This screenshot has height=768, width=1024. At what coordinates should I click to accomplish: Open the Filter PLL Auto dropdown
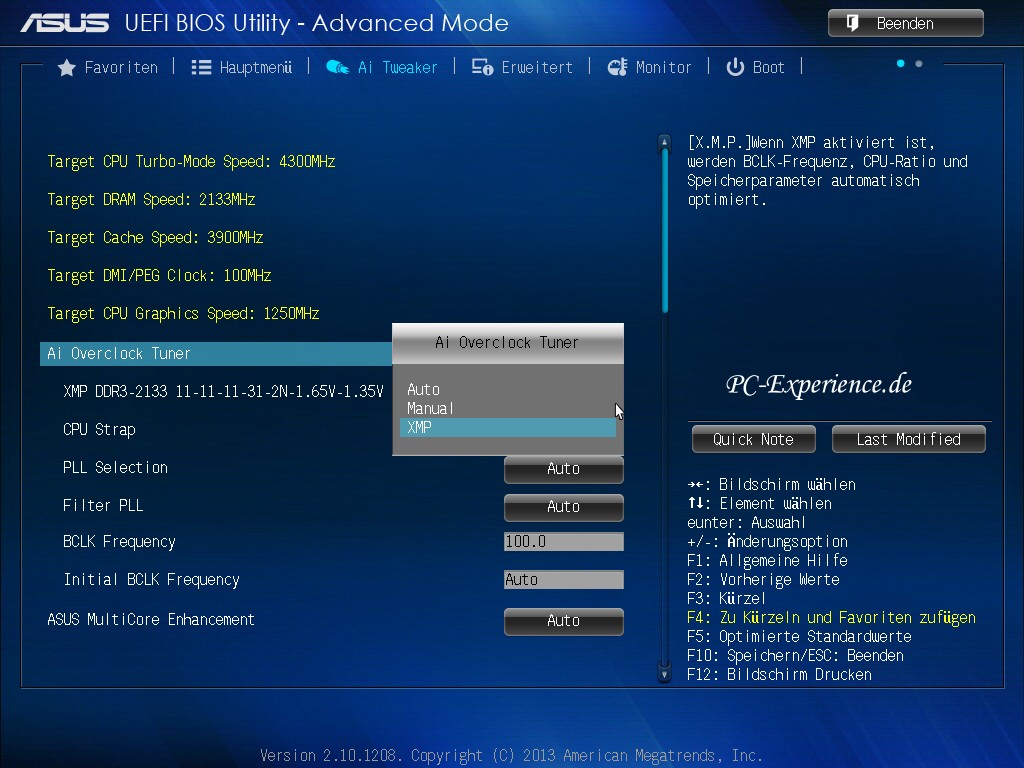[x=563, y=506]
